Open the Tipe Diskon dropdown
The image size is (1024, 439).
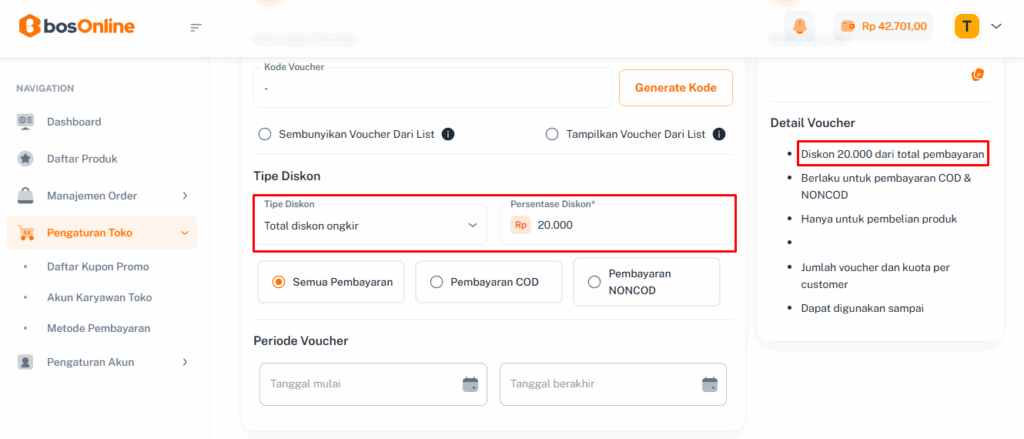click(x=370, y=225)
